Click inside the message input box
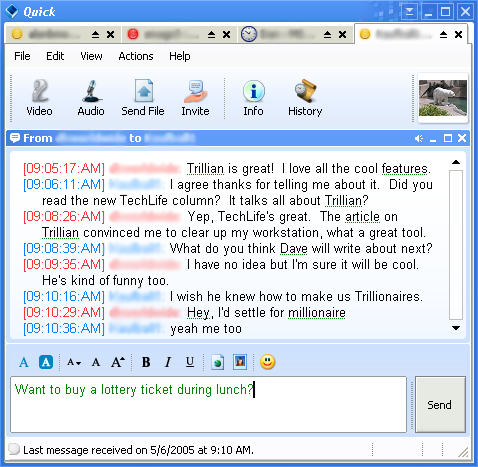 pos(209,405)
